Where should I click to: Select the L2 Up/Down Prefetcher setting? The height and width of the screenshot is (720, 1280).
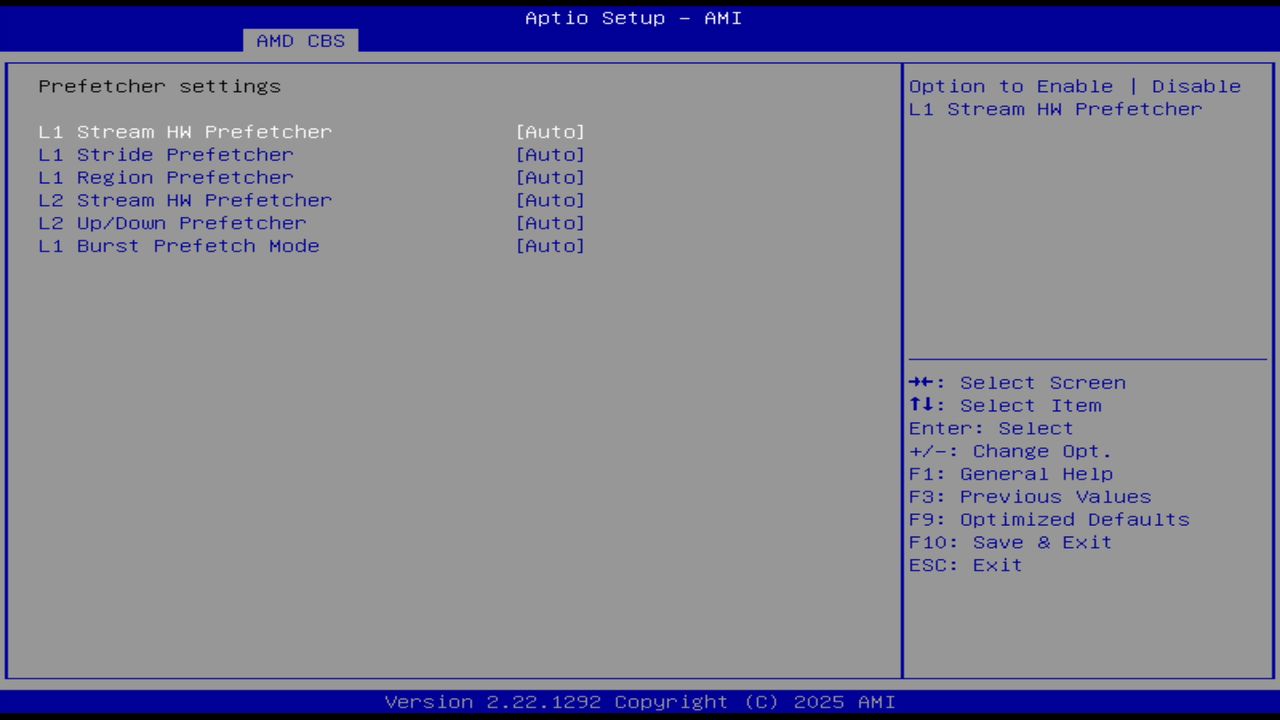point(172,224)
